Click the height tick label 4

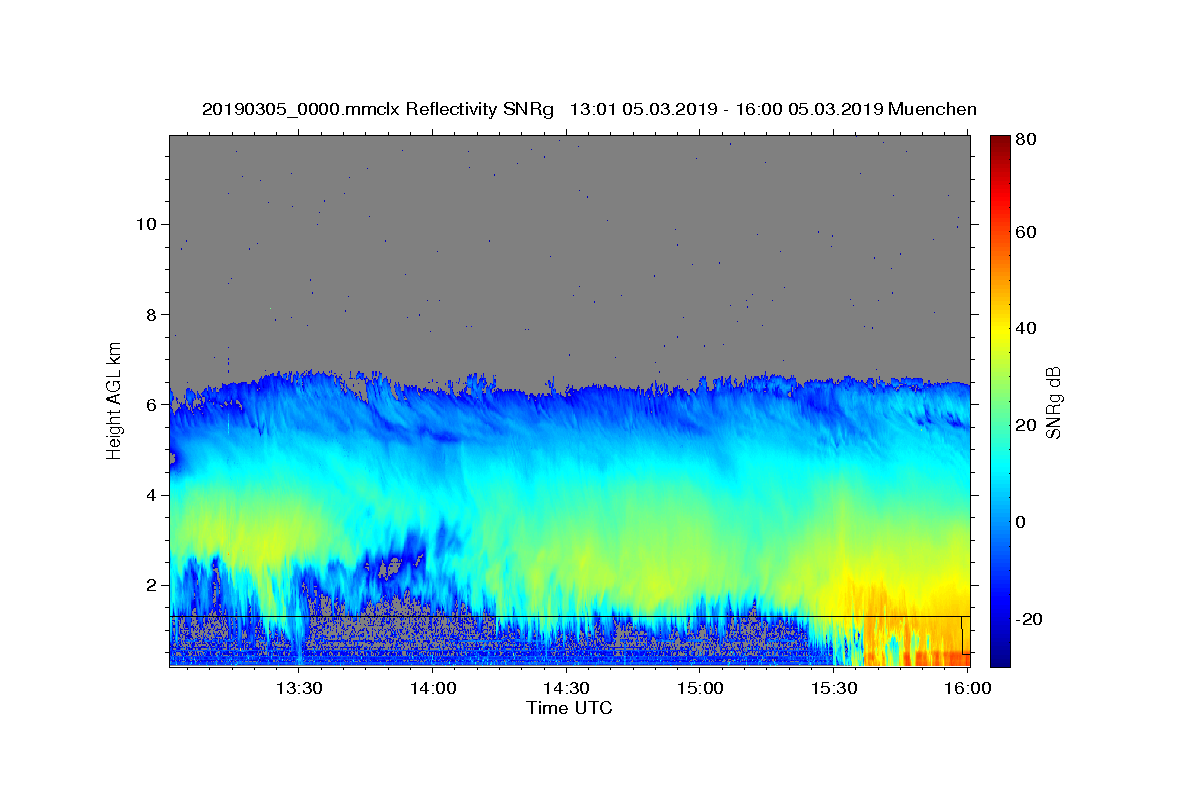[x=150, y=495]
